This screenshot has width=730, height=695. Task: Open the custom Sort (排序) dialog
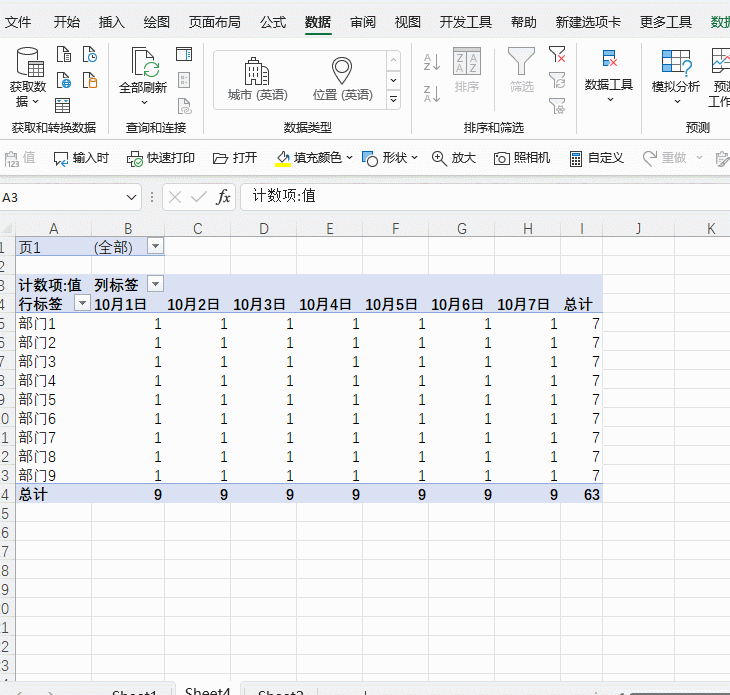pyautogui.click(x=466, y=70)
